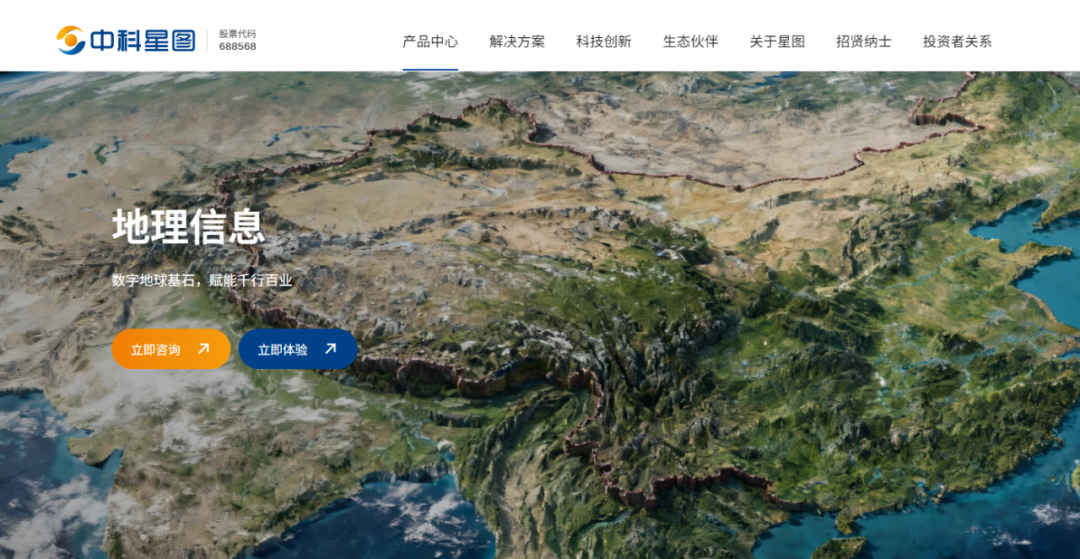Screen dimensions: 1080x559
Task: Visit the 投资者关系 page
Action: coord(957,41)
